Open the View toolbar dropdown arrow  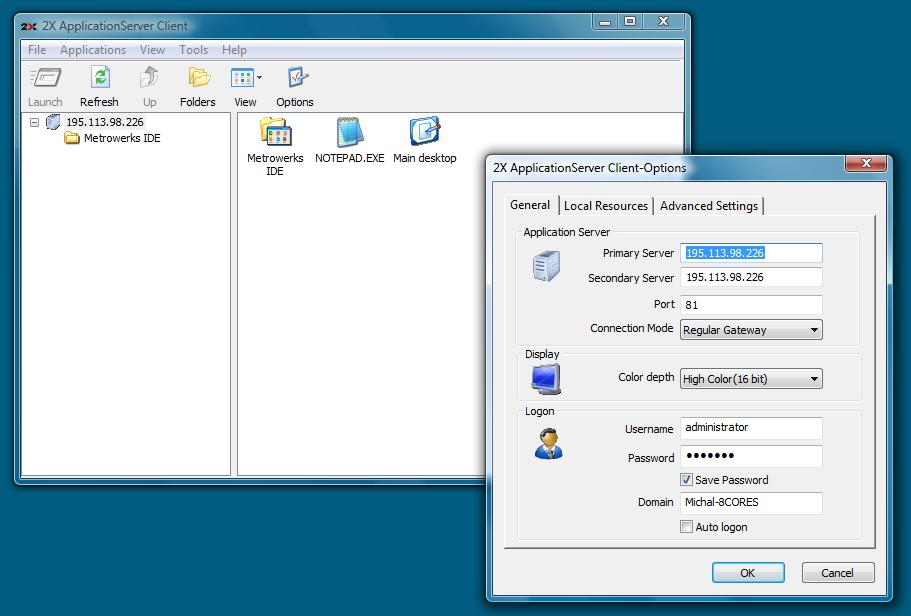(259, 77)
